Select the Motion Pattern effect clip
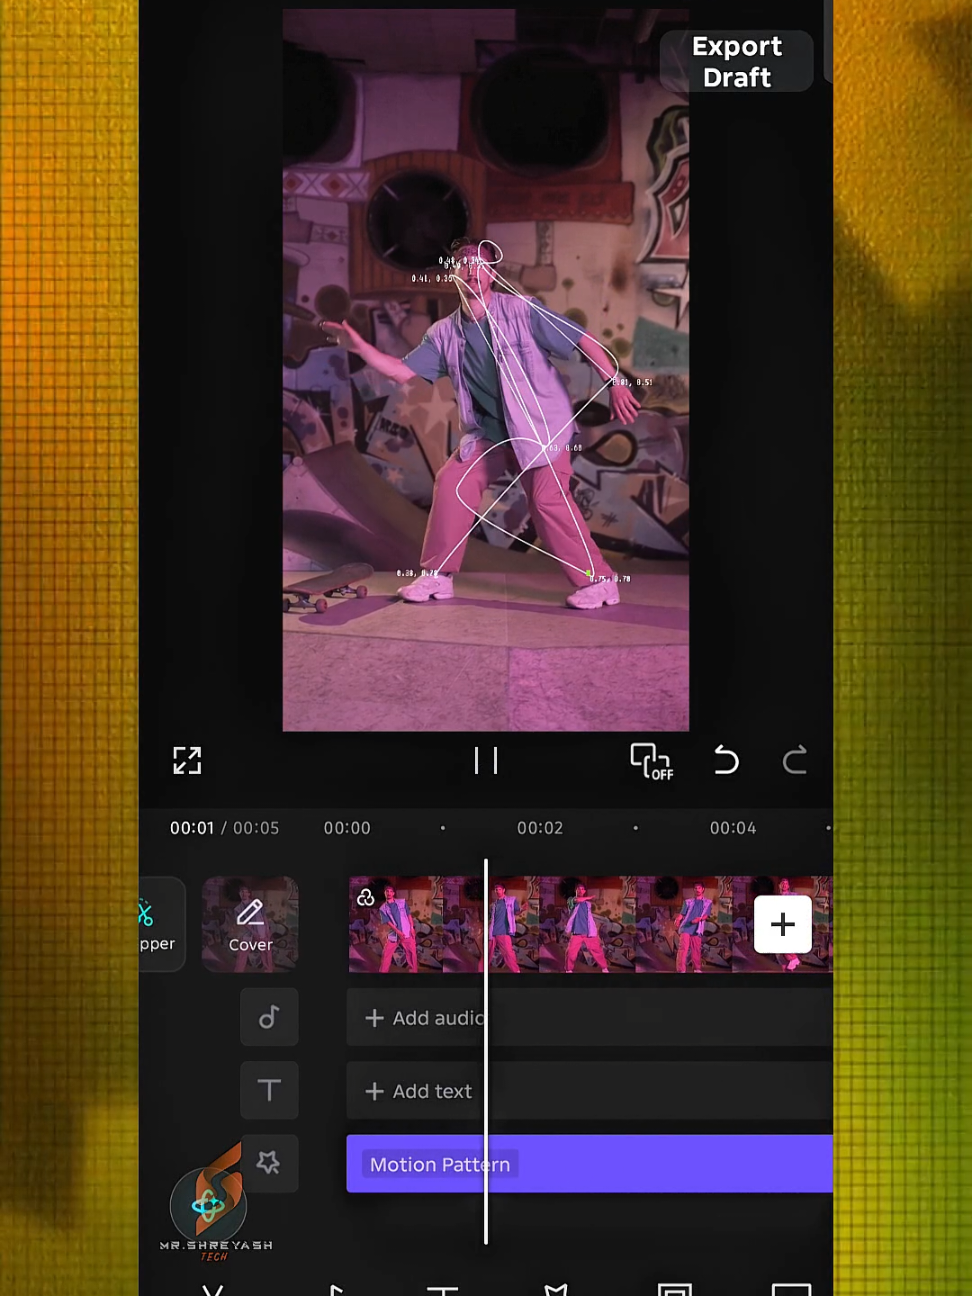This screenshot has height=1296, width=972. [x=590, y=1164]
